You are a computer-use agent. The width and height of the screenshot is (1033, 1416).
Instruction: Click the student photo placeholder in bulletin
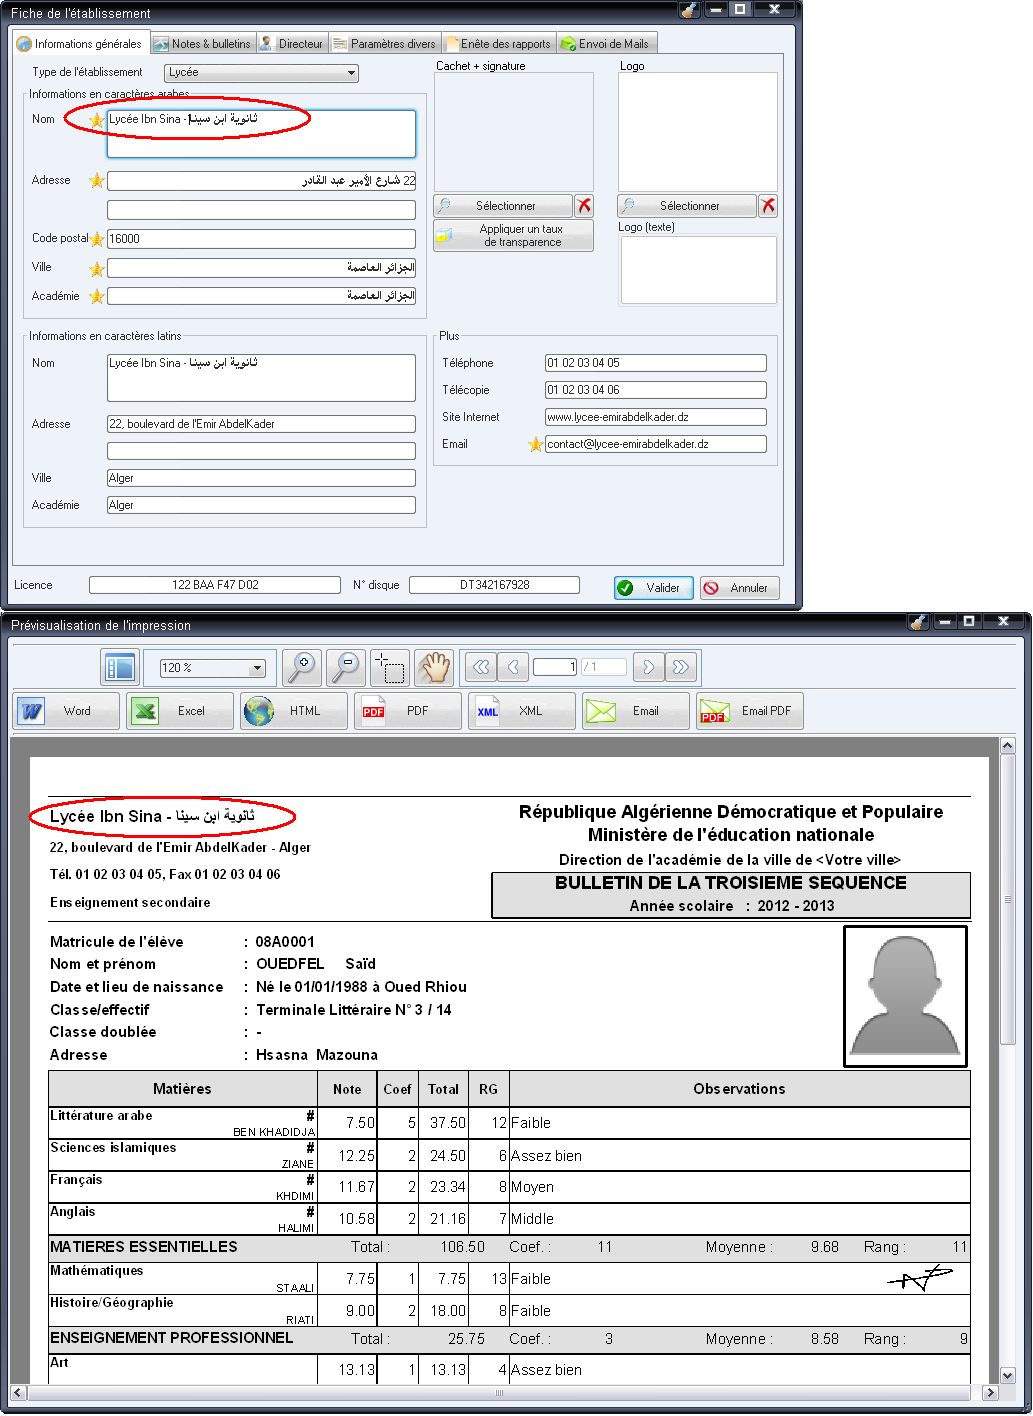[x=905, y=996]
